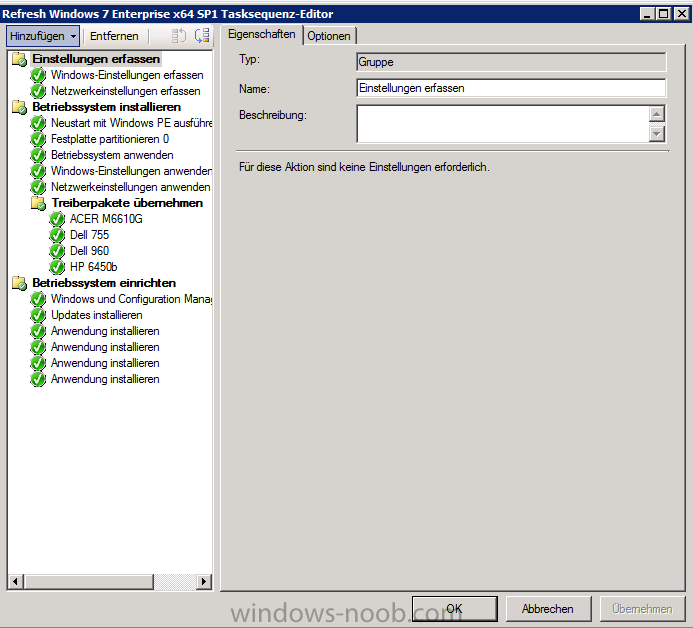Screen dimensions: 693x628
Task: Click check icon for ACER M6610G
Action: [57, 219]
